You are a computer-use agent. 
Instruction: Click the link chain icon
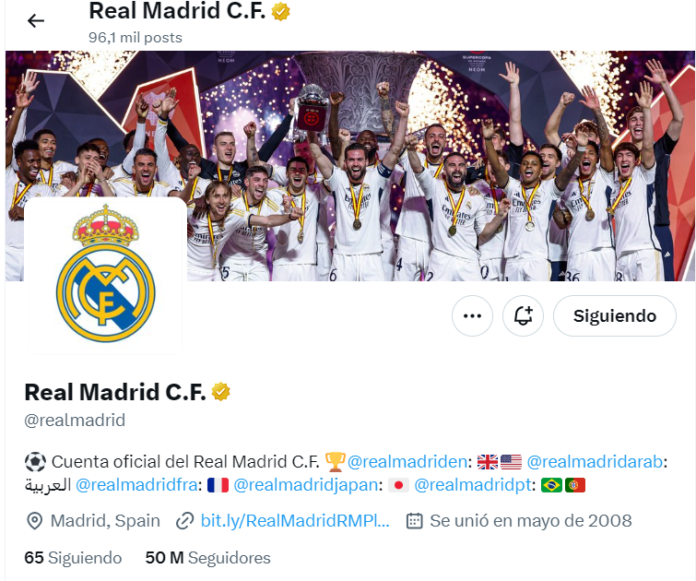[x=185, y=521]
